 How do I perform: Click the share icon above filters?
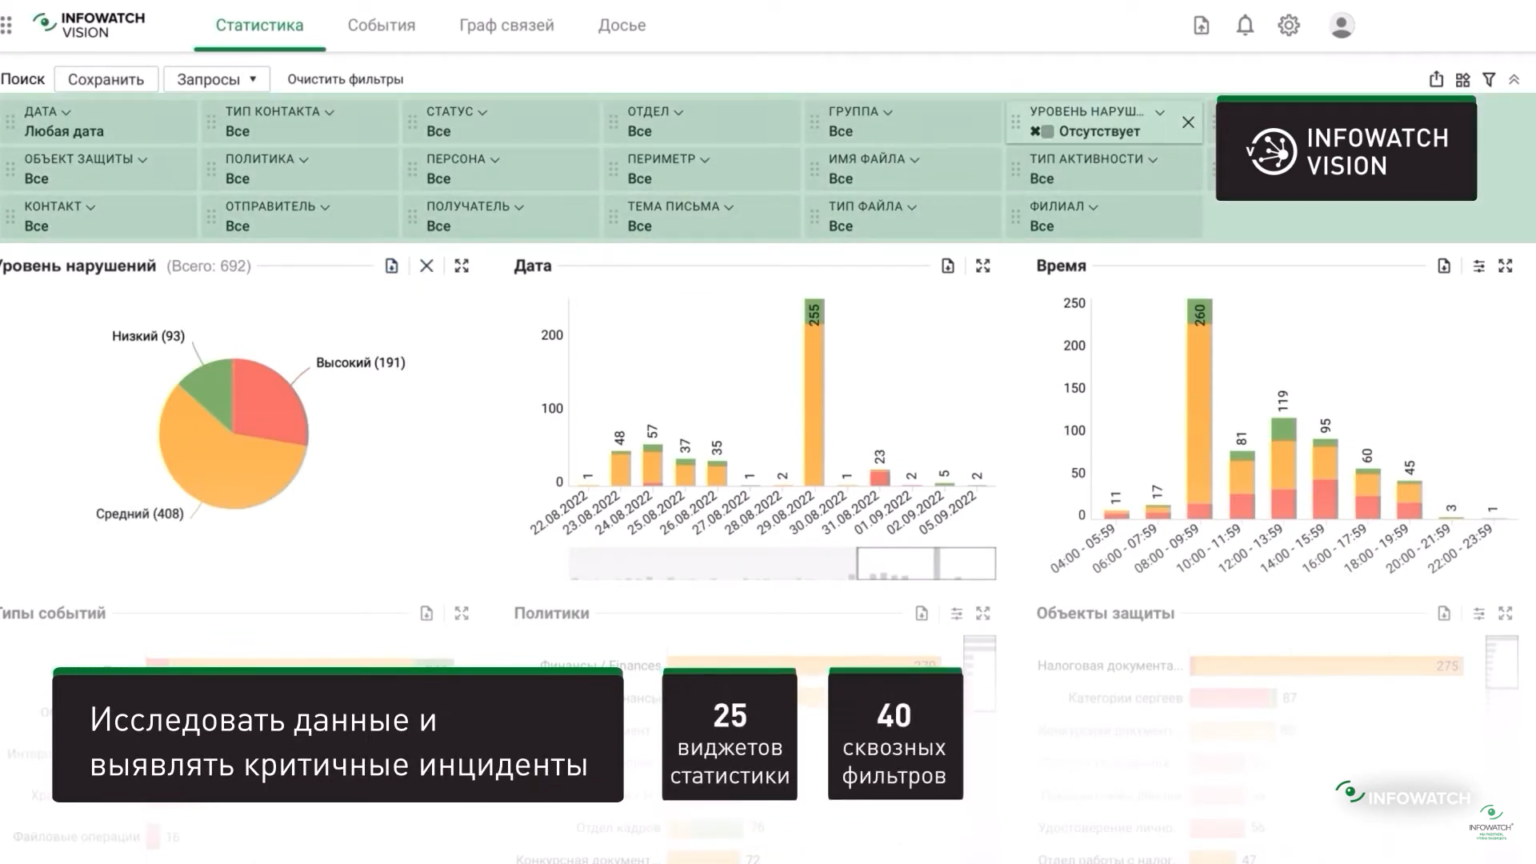coord(1436,79)
